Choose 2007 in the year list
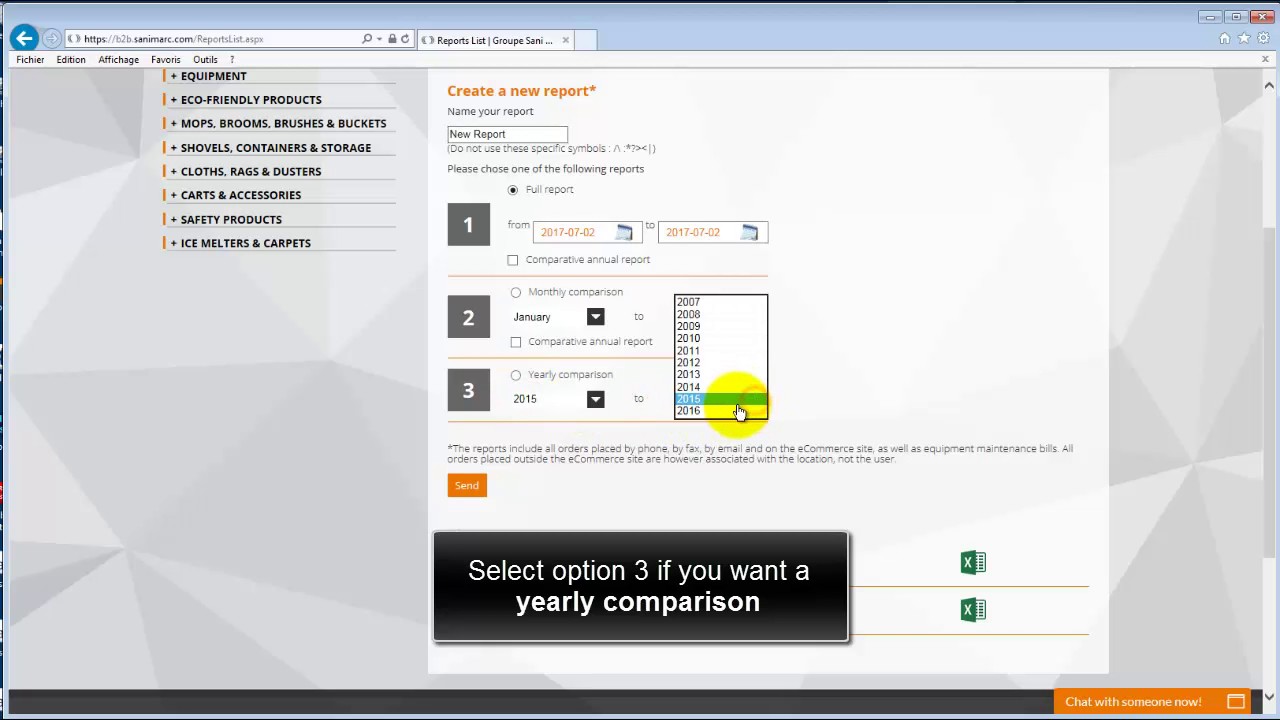 (x=721, y=302)
